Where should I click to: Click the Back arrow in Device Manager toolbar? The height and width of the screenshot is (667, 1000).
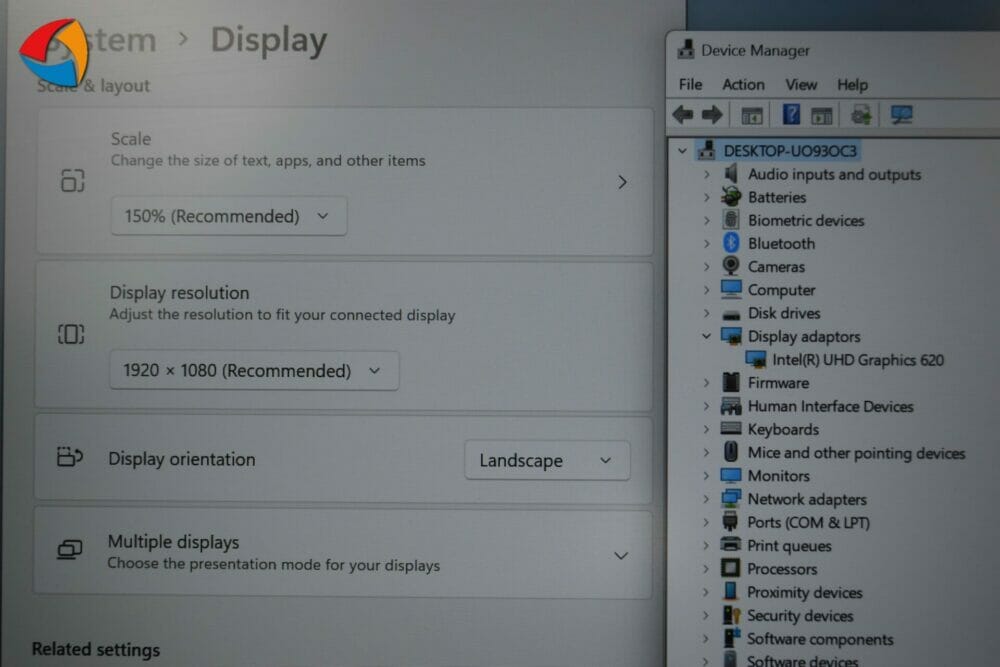coord(682,115)
